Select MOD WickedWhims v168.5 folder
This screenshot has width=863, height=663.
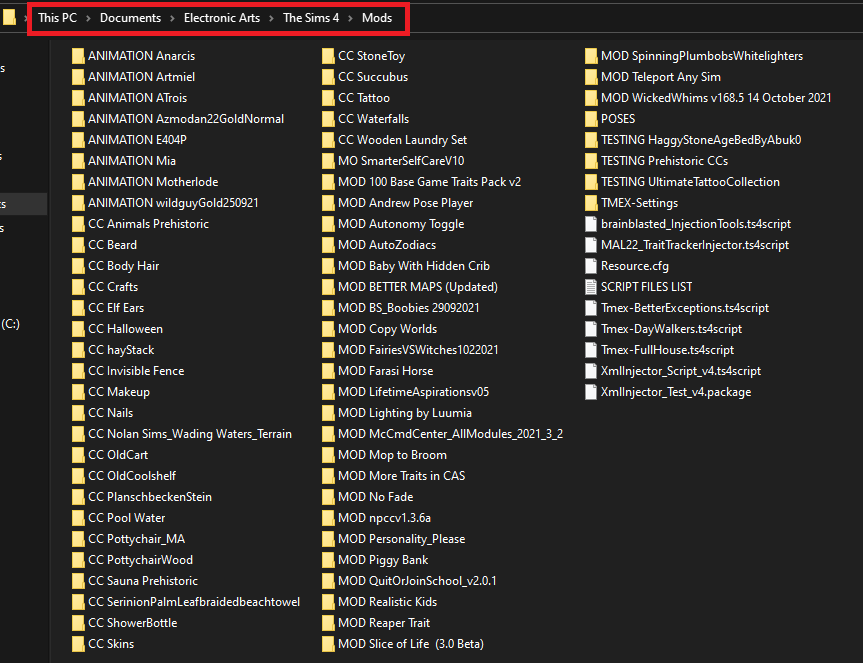click(x=708, y=98)
